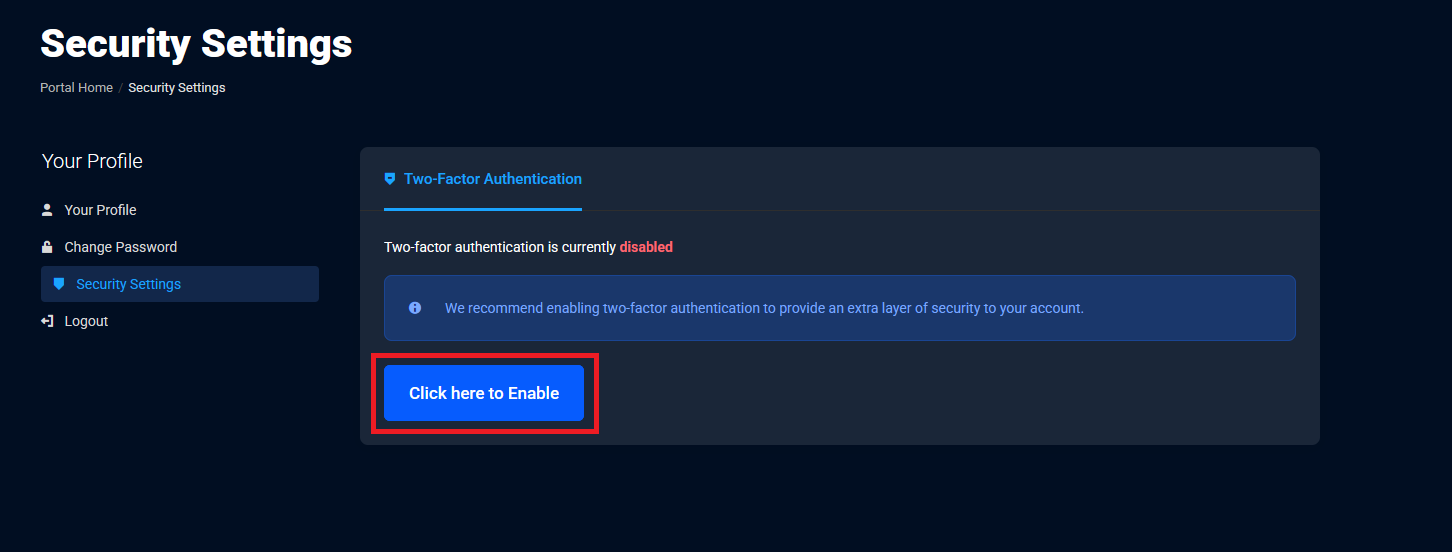Select Security Settings in the sidebar menu
Viewport: 1452px width, 552px height.
pyautogui.click(x=128, y=284)
